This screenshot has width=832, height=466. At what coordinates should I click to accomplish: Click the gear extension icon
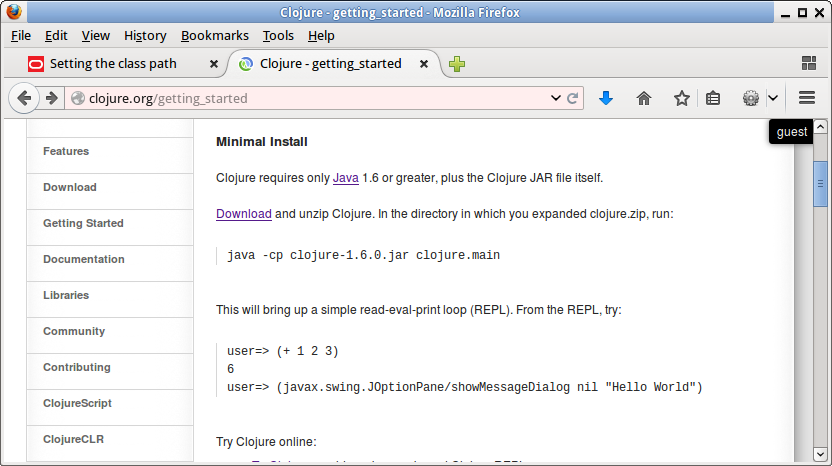(751, 98)
